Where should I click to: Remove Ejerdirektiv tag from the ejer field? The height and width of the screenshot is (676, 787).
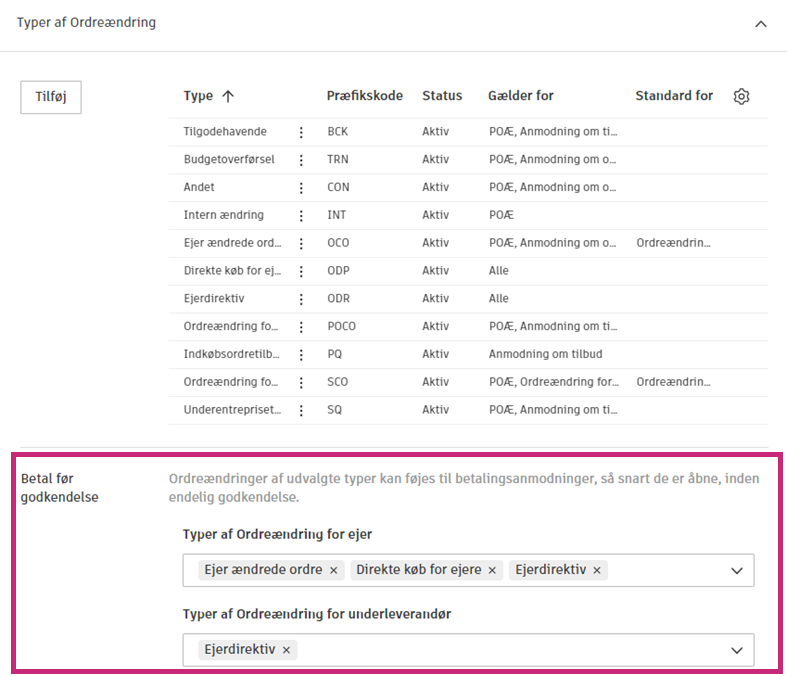click(597, 570)
